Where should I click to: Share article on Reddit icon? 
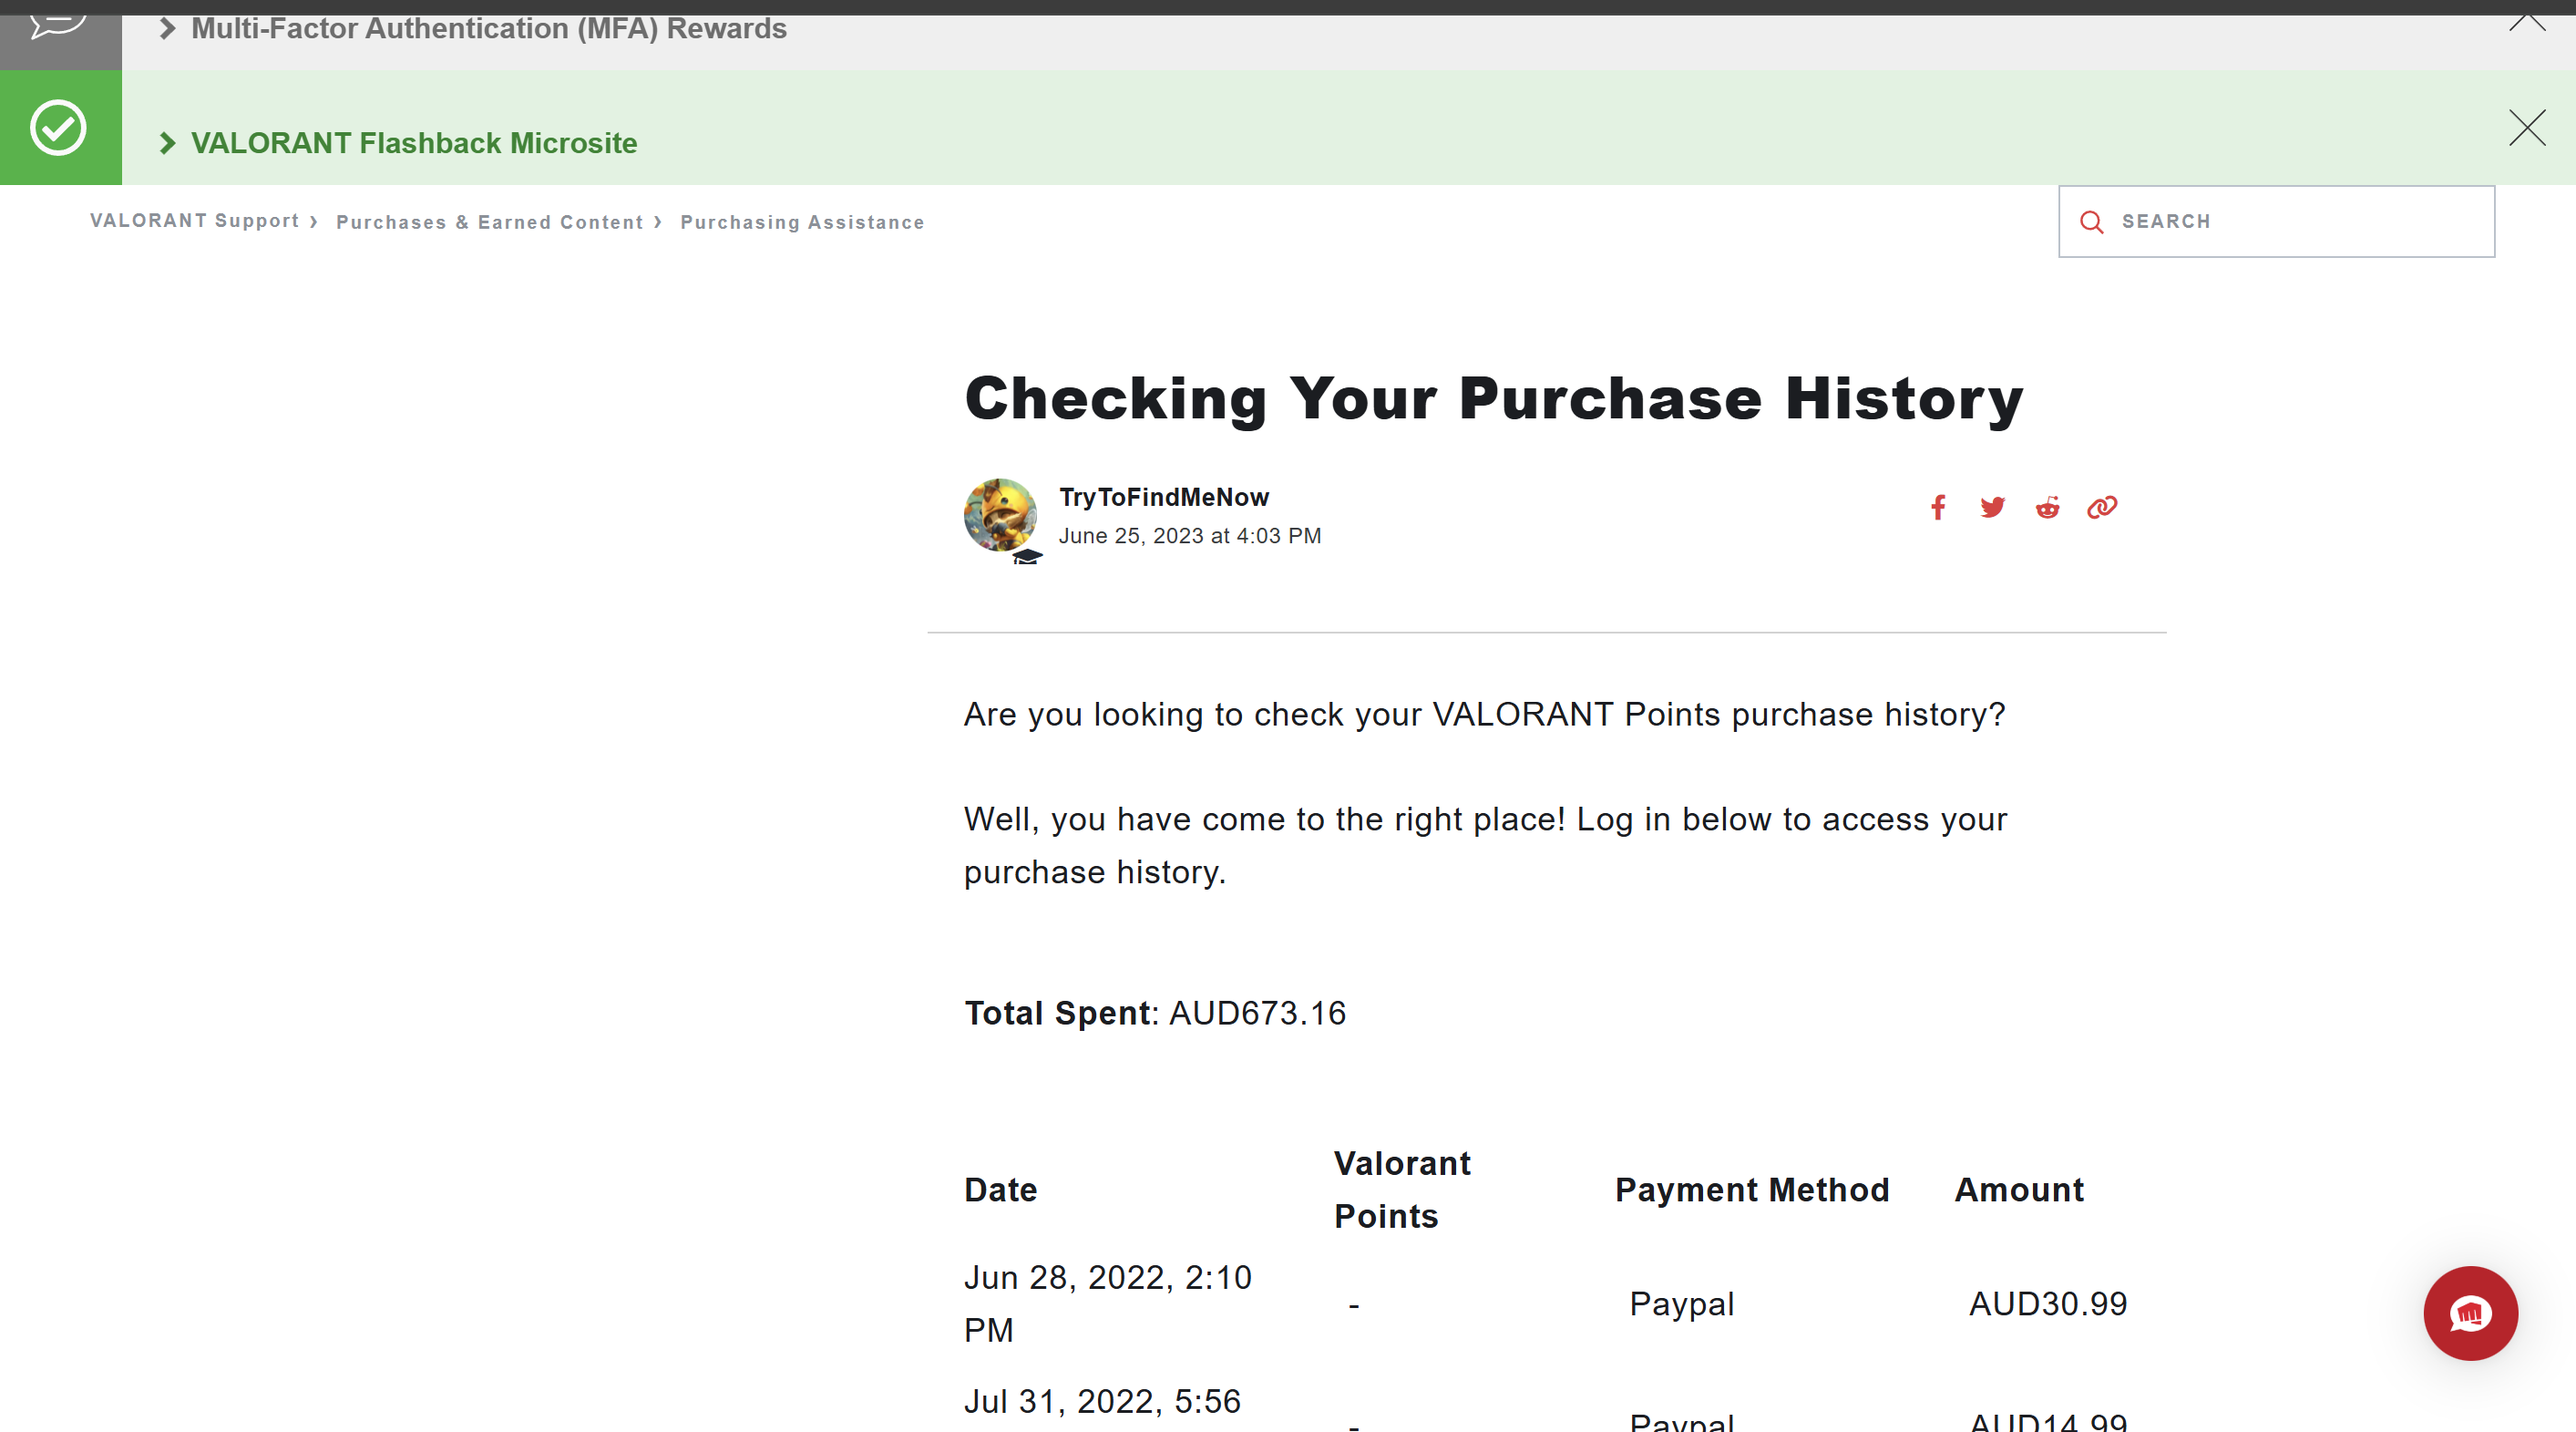click(2047, 507)
